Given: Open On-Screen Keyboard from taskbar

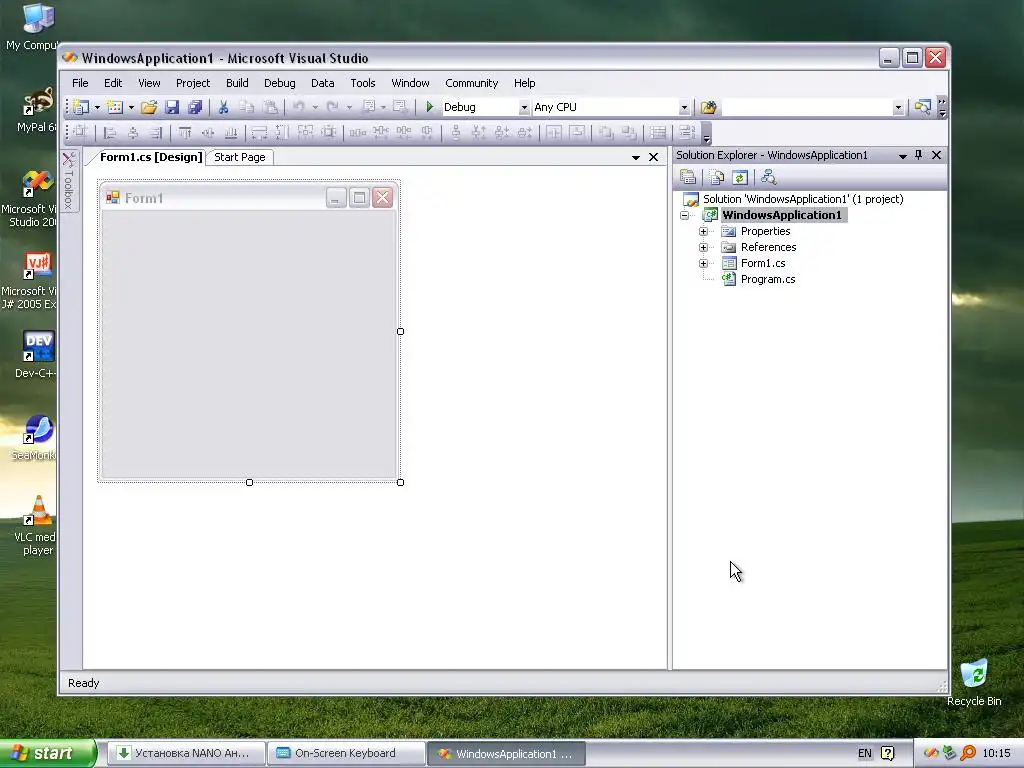Looking at the screenshot, I should 345,754.
